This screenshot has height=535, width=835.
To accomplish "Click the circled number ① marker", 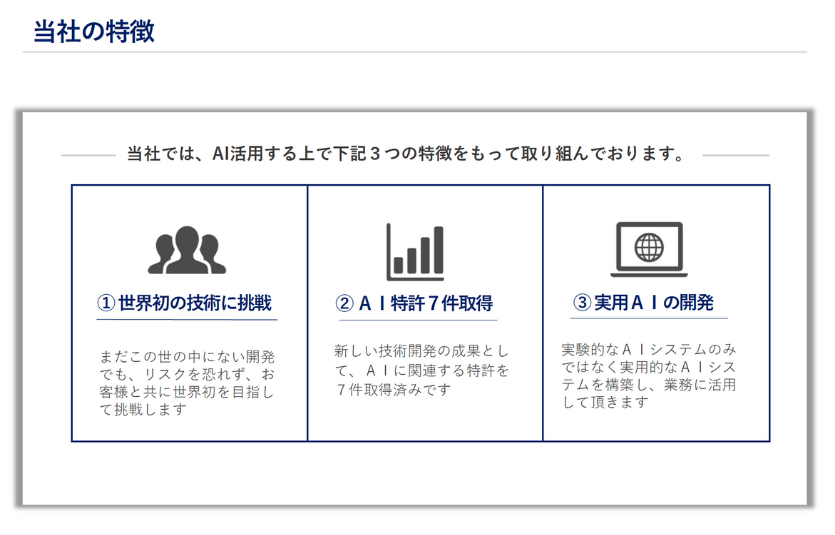I will (x=106, y=303).
